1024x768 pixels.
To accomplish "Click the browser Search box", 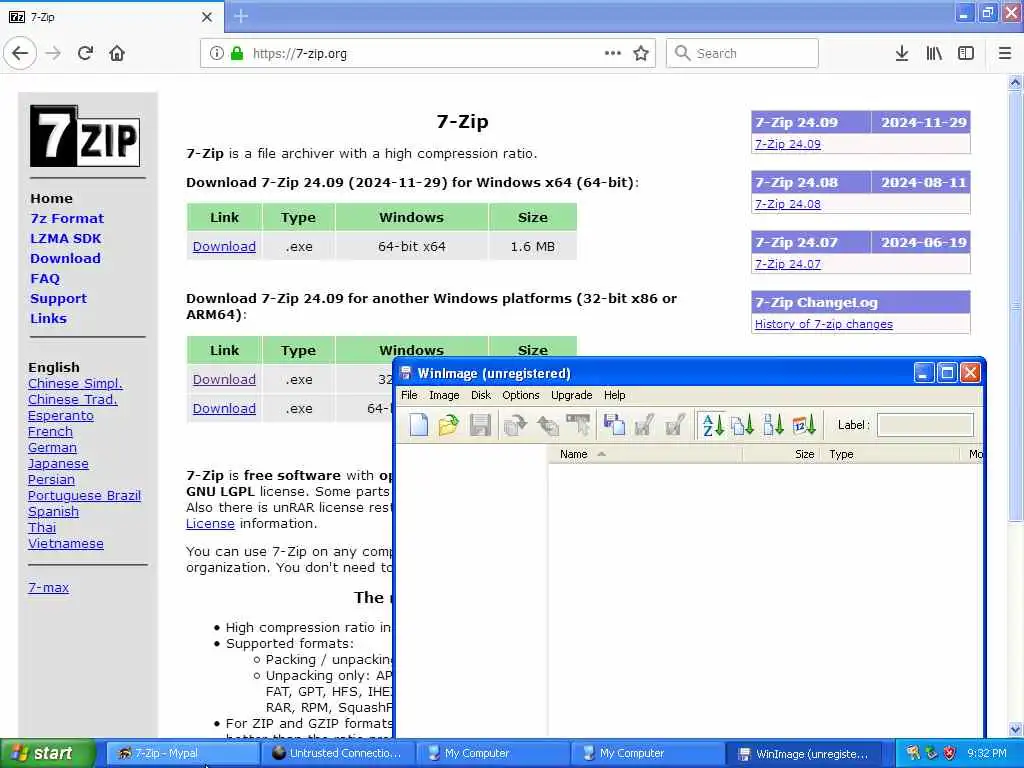I will click(743, 54).
